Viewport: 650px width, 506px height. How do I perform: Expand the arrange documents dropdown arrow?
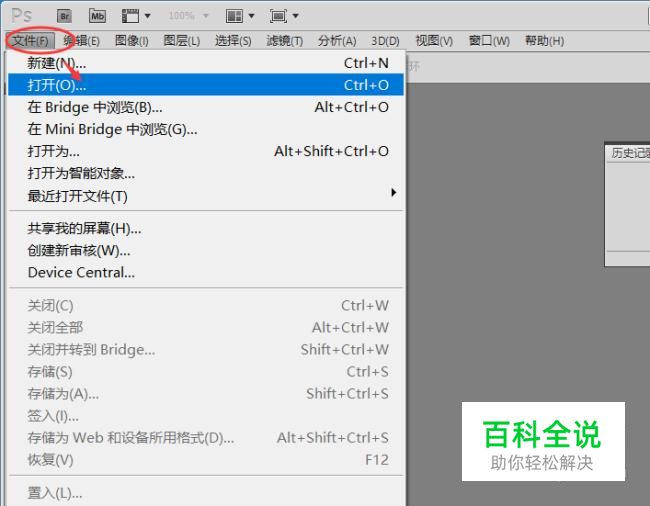tap(251, 16)
